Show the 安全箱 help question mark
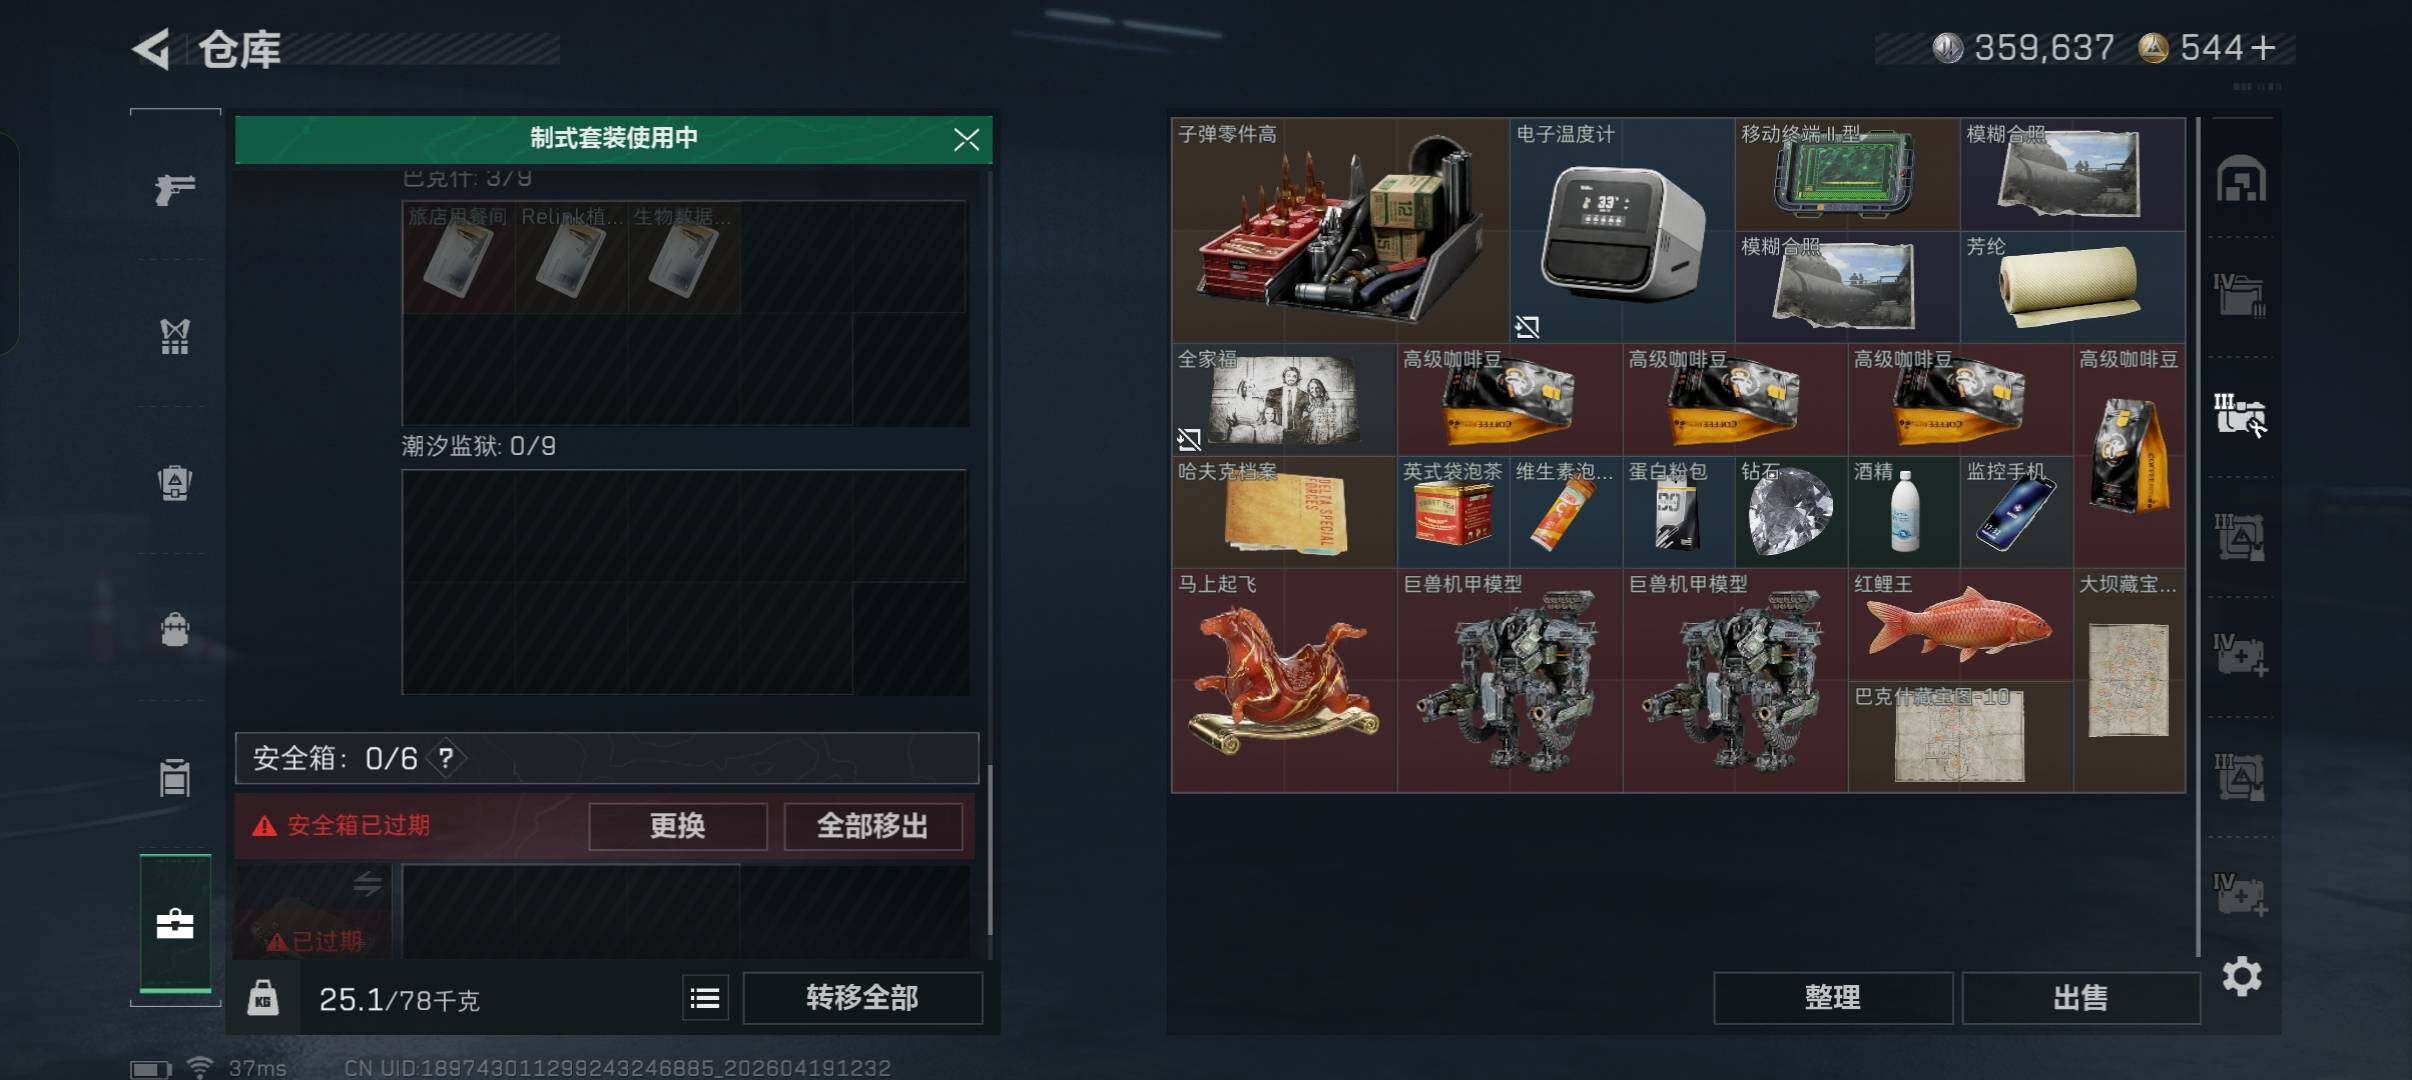 [x=446, y=758]
